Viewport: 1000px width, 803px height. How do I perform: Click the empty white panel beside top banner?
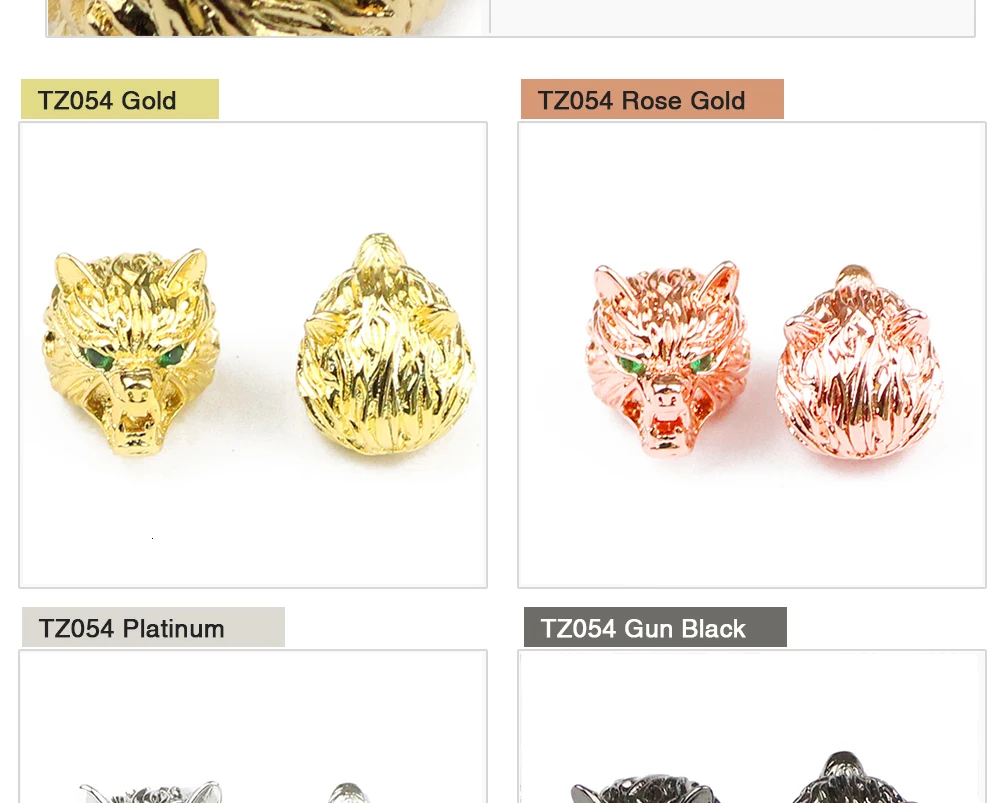(x=732, y=17)
